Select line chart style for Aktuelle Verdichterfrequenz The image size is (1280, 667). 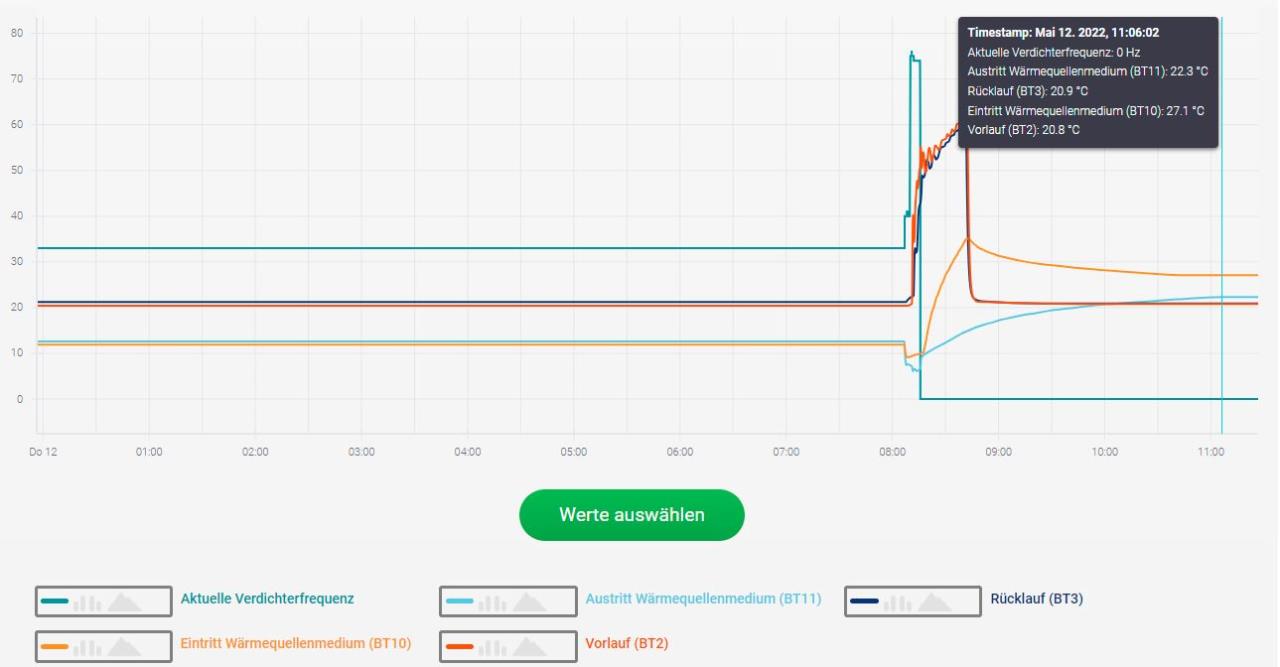coord(55,602)
